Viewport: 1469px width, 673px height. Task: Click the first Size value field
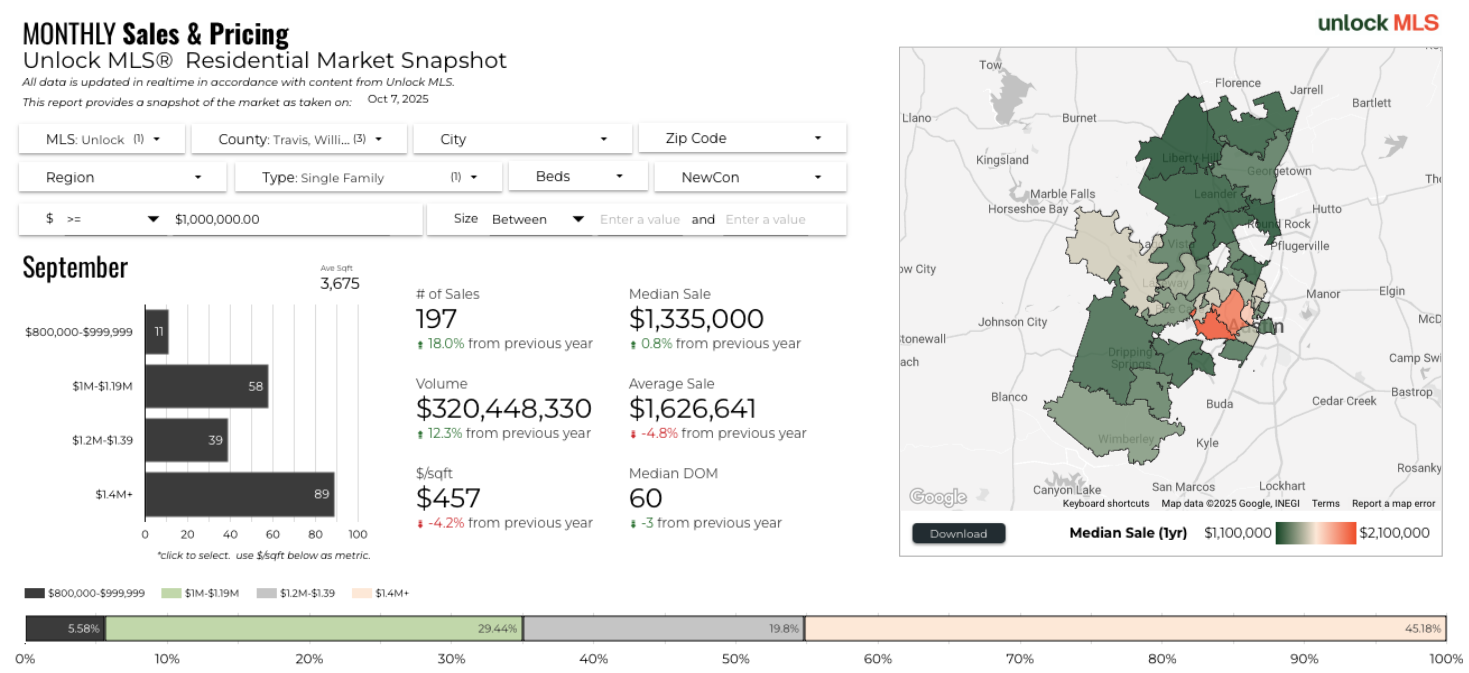[640, 219]
